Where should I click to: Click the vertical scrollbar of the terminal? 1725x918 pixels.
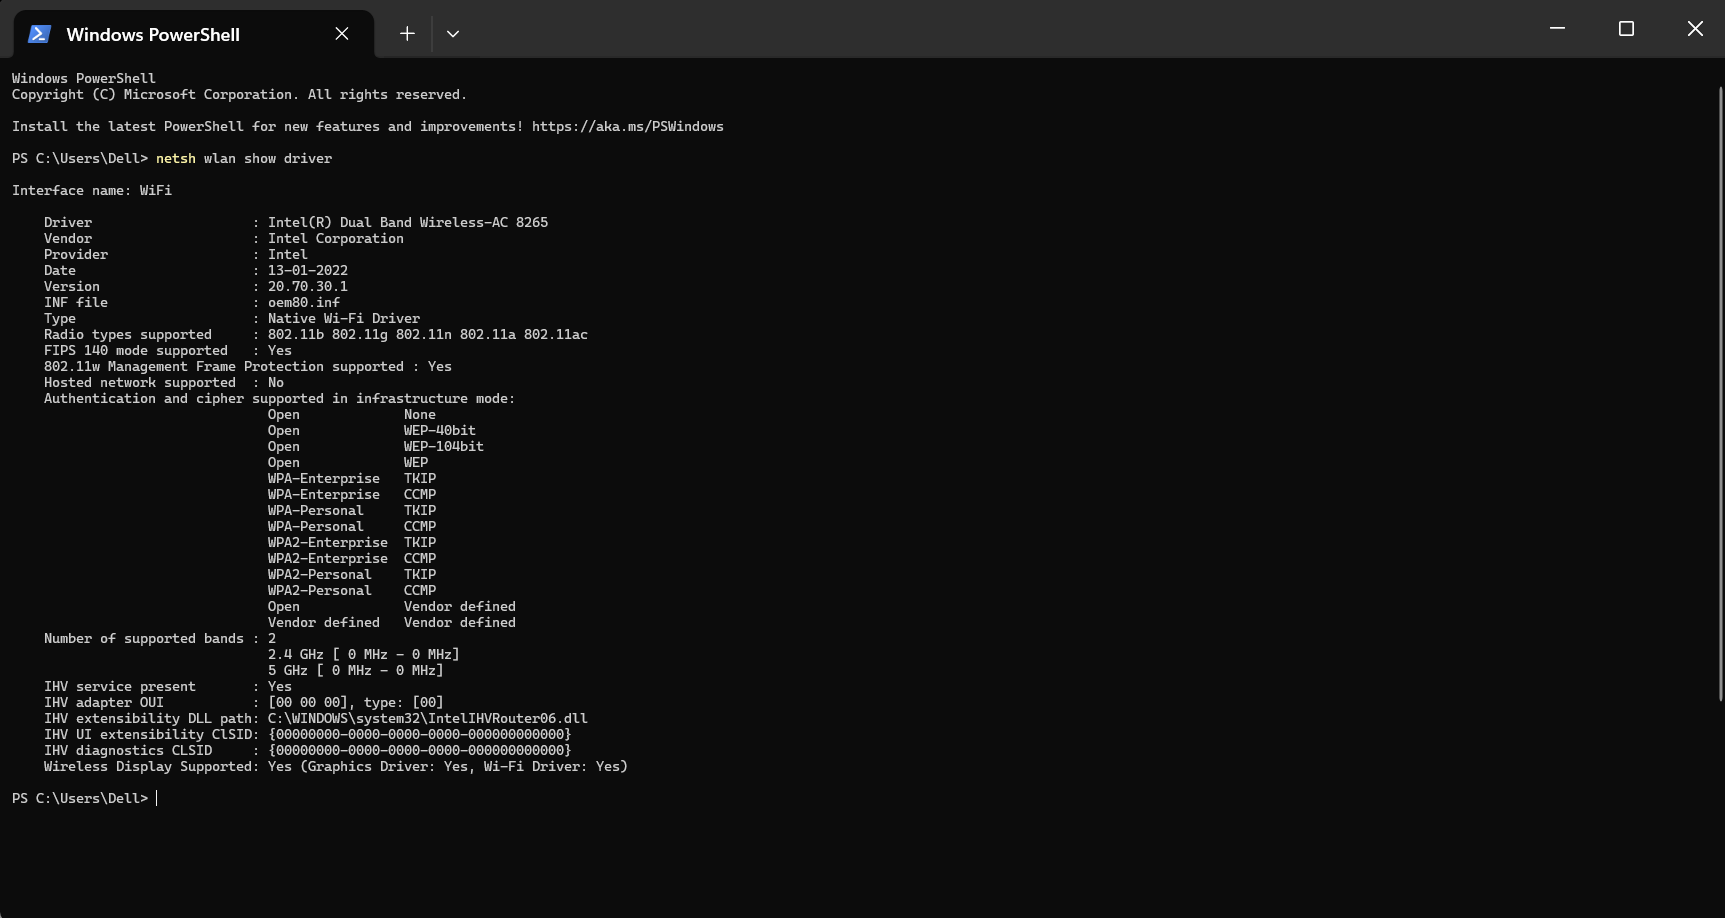click(1720, 393)
